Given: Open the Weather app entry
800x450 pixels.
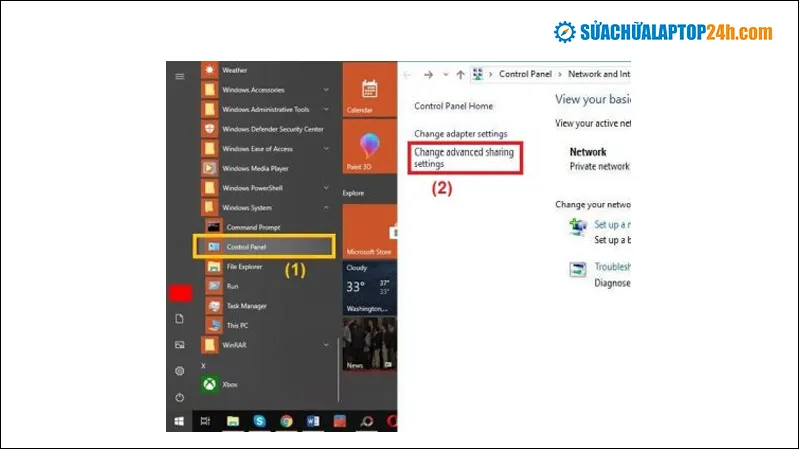Looking at the screenshot, I should 234,70.
